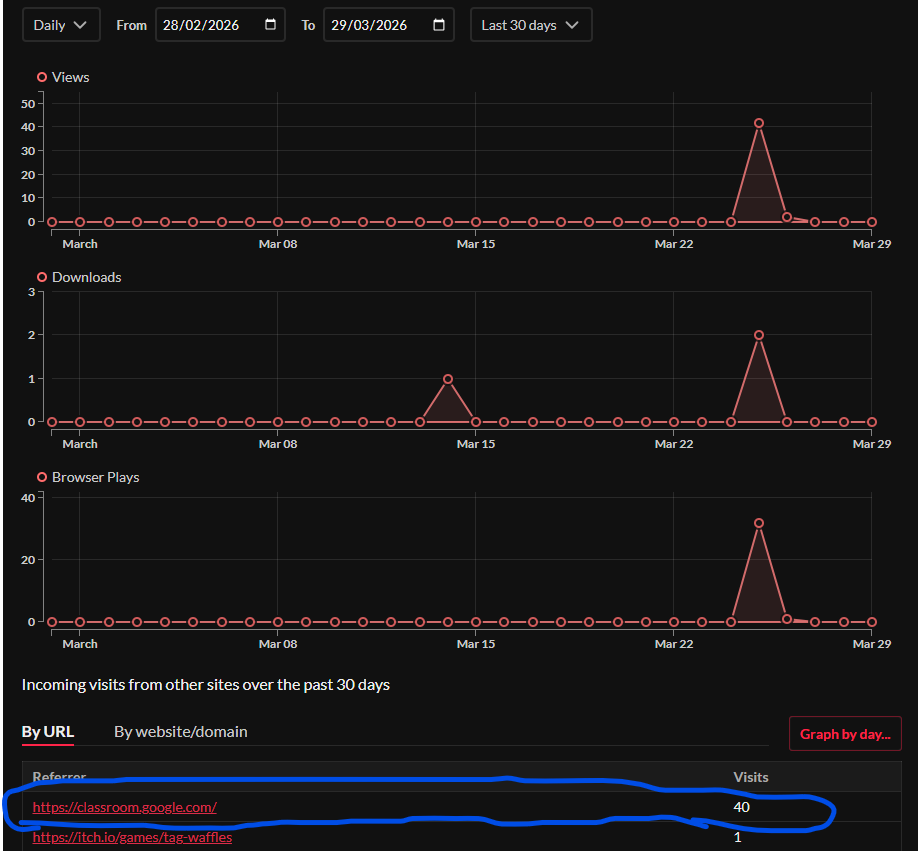Viewport: 918px width, 851px height.
Task: Open the Daily interval dropdown
Action: coord(61,25)
